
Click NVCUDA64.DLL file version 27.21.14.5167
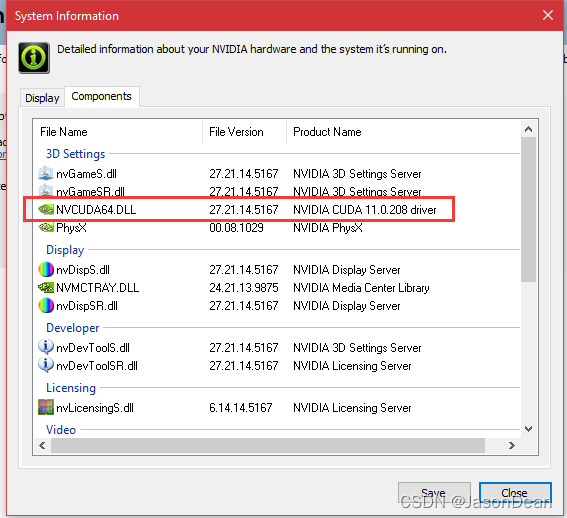coord(244,210)
